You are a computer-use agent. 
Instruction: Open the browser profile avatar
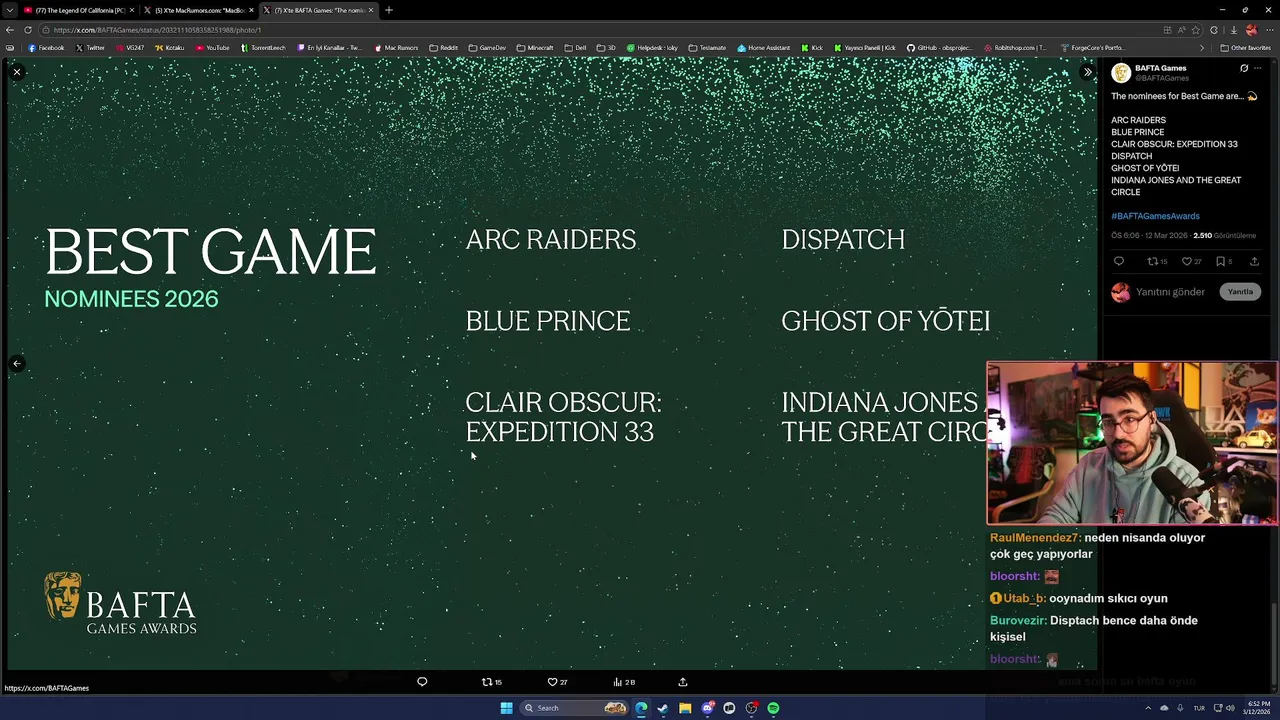tap(1251, 30)
